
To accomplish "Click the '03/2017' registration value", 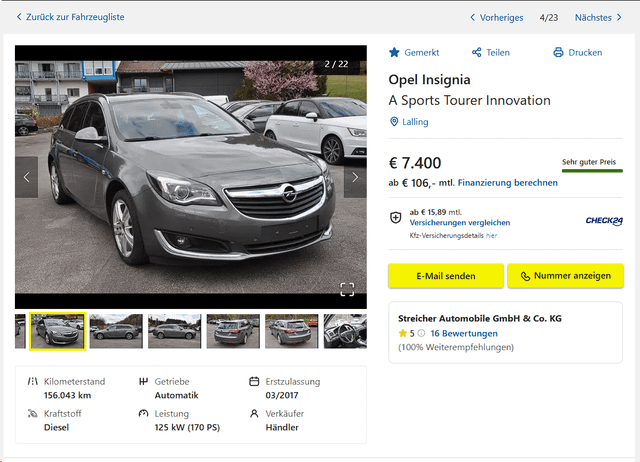I will (x=282, y=395).
